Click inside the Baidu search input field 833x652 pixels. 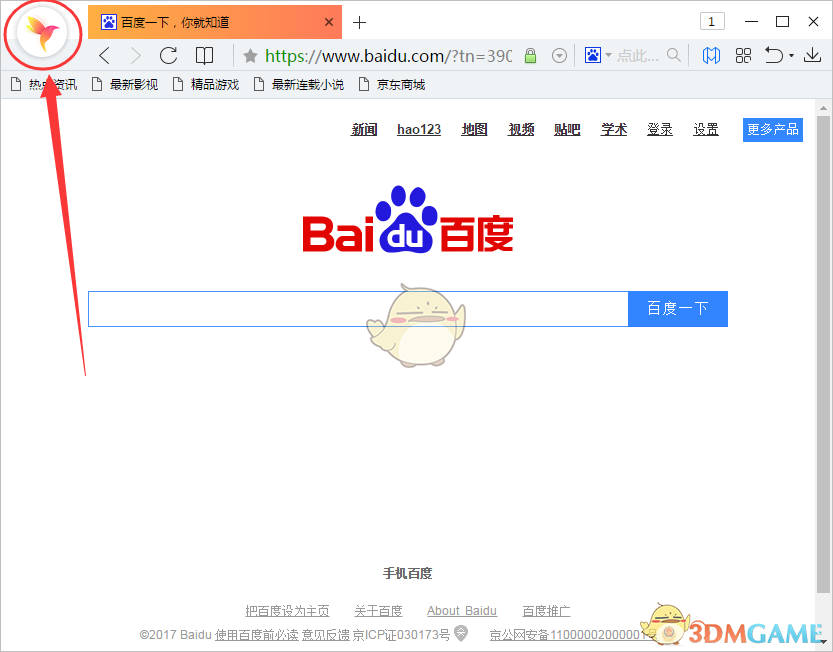(300, 309)
